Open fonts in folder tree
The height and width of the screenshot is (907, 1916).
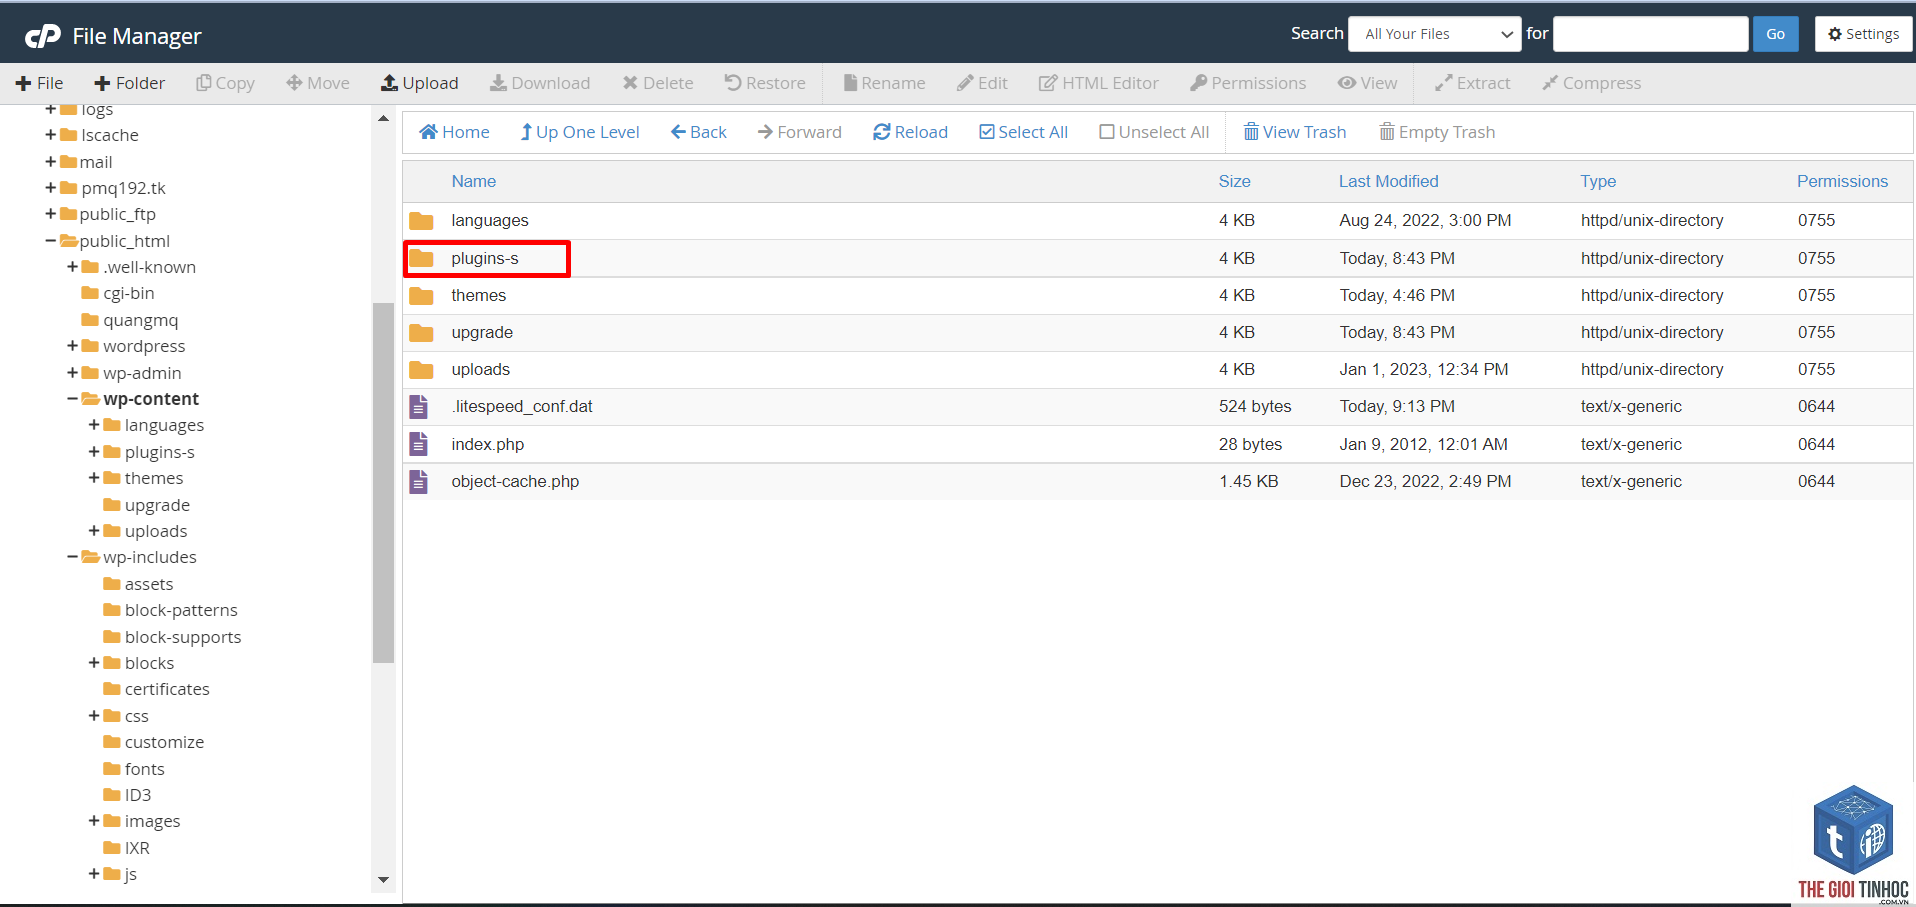144,769
